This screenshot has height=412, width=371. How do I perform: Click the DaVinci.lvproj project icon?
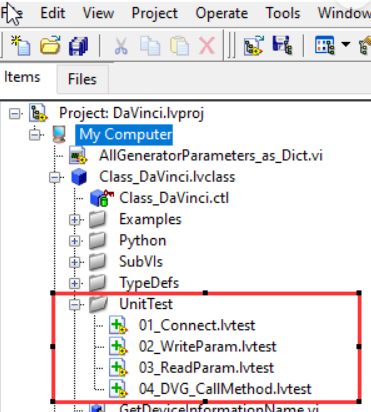(x=38, y=113)
